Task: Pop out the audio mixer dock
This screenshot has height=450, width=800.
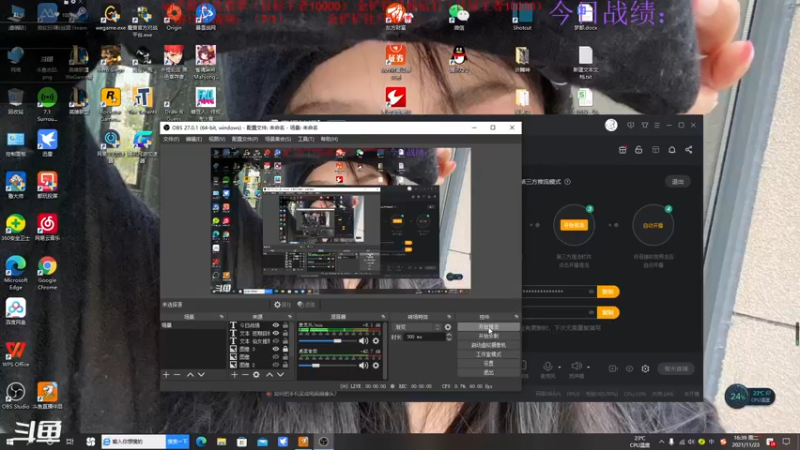Action: 383,317
